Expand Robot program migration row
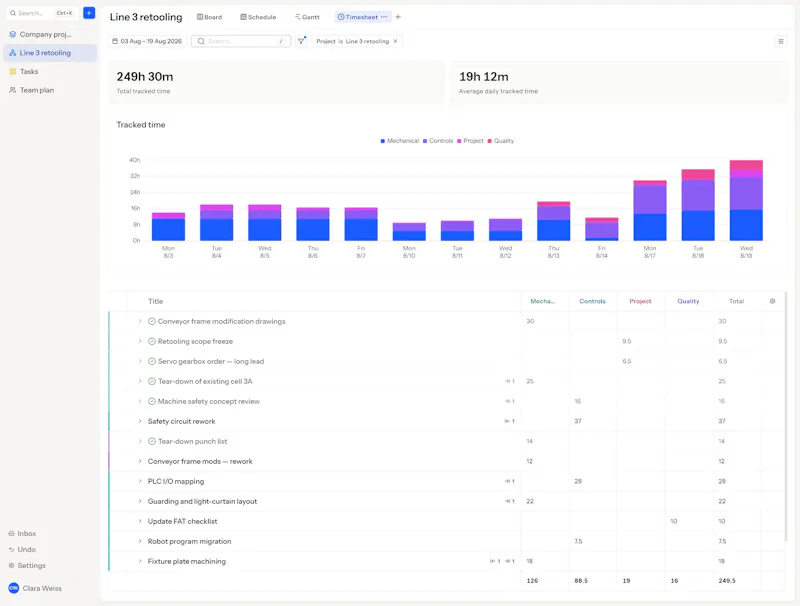Screen dimensions: 800x606 pyautogui.click(x=140, y=541)
